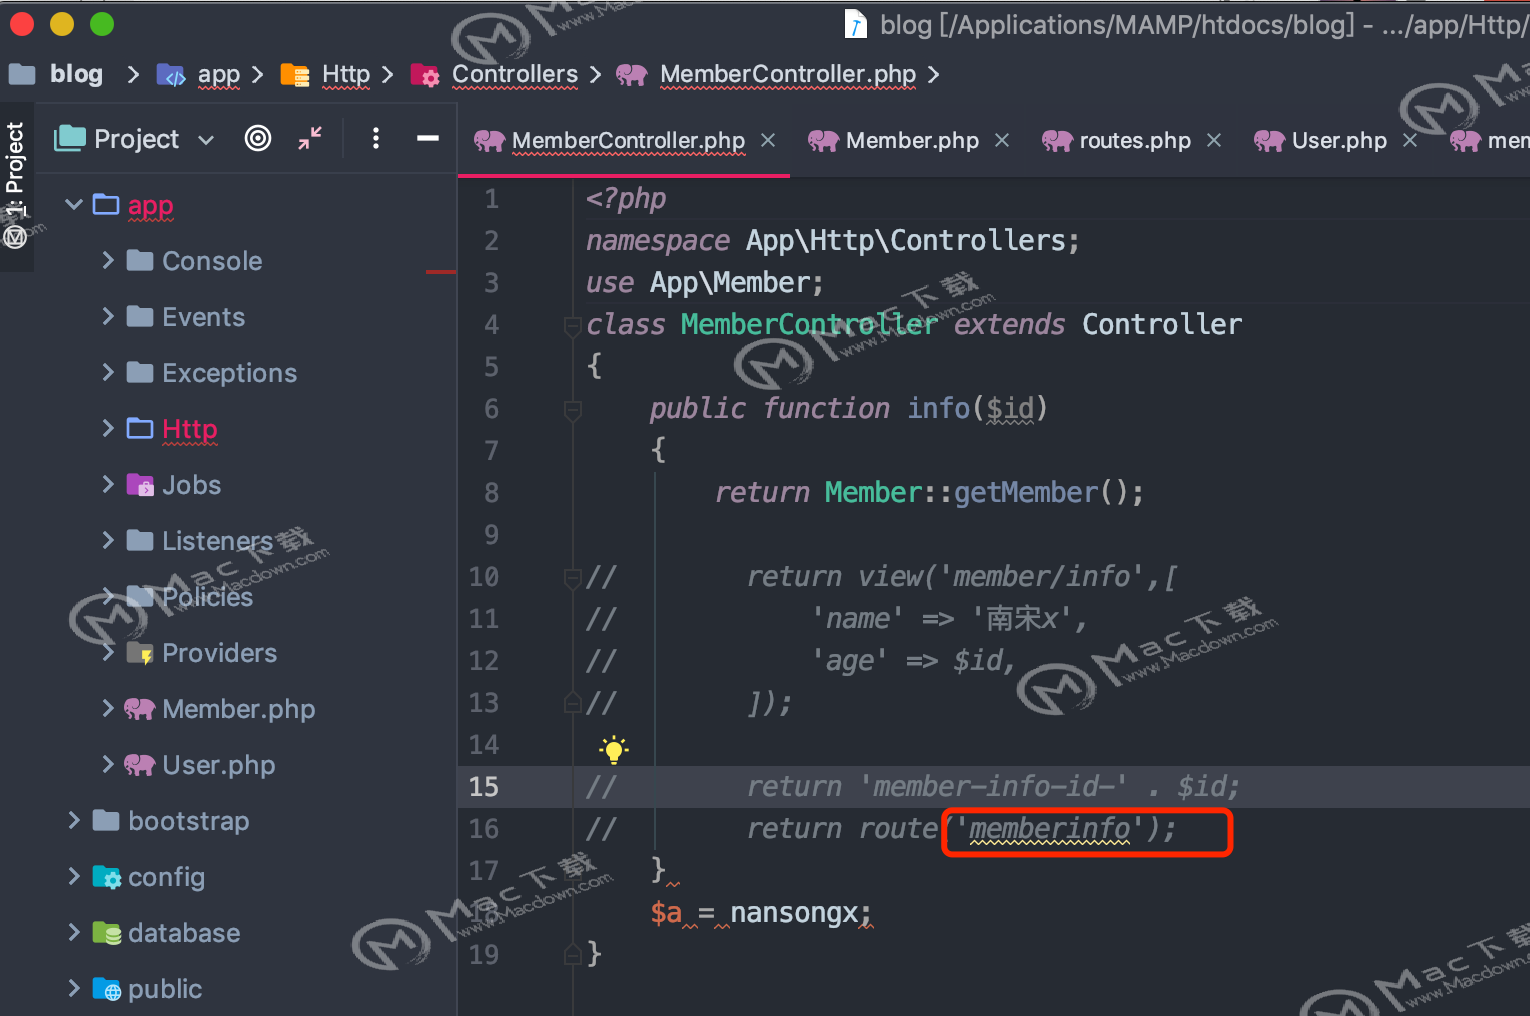Open the Project panel options (three dots)
The height and width of the screenshot is (1016, 1530).
376,138
